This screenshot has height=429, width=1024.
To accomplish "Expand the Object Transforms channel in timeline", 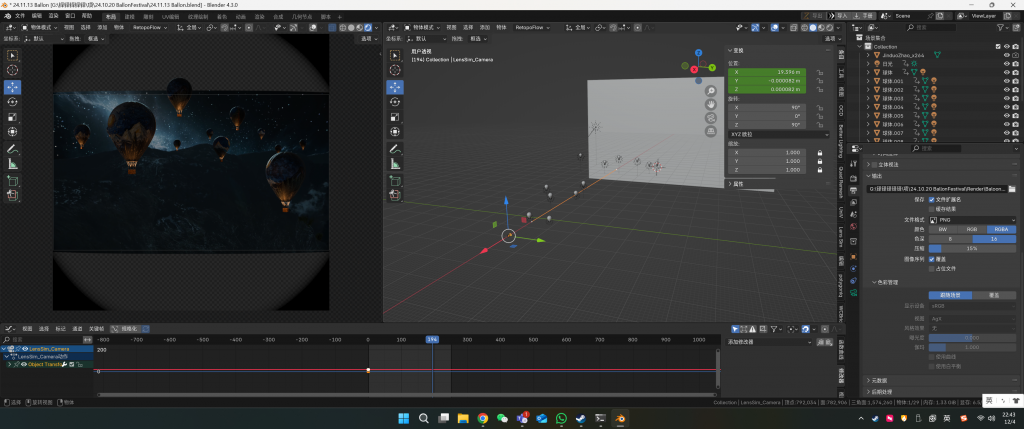I will (9, 364).
